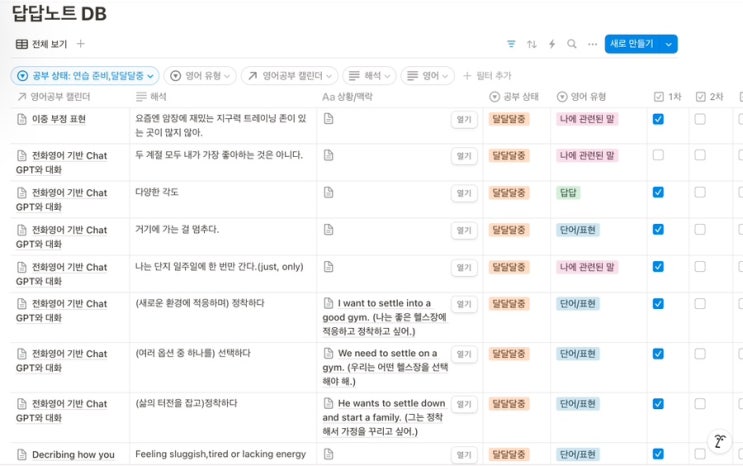Image resolution: width=743 pixels, height=466 pixels.
Task: Check the 2차 checkbox in the 다양한 각도 row
Action: (700, 192)
